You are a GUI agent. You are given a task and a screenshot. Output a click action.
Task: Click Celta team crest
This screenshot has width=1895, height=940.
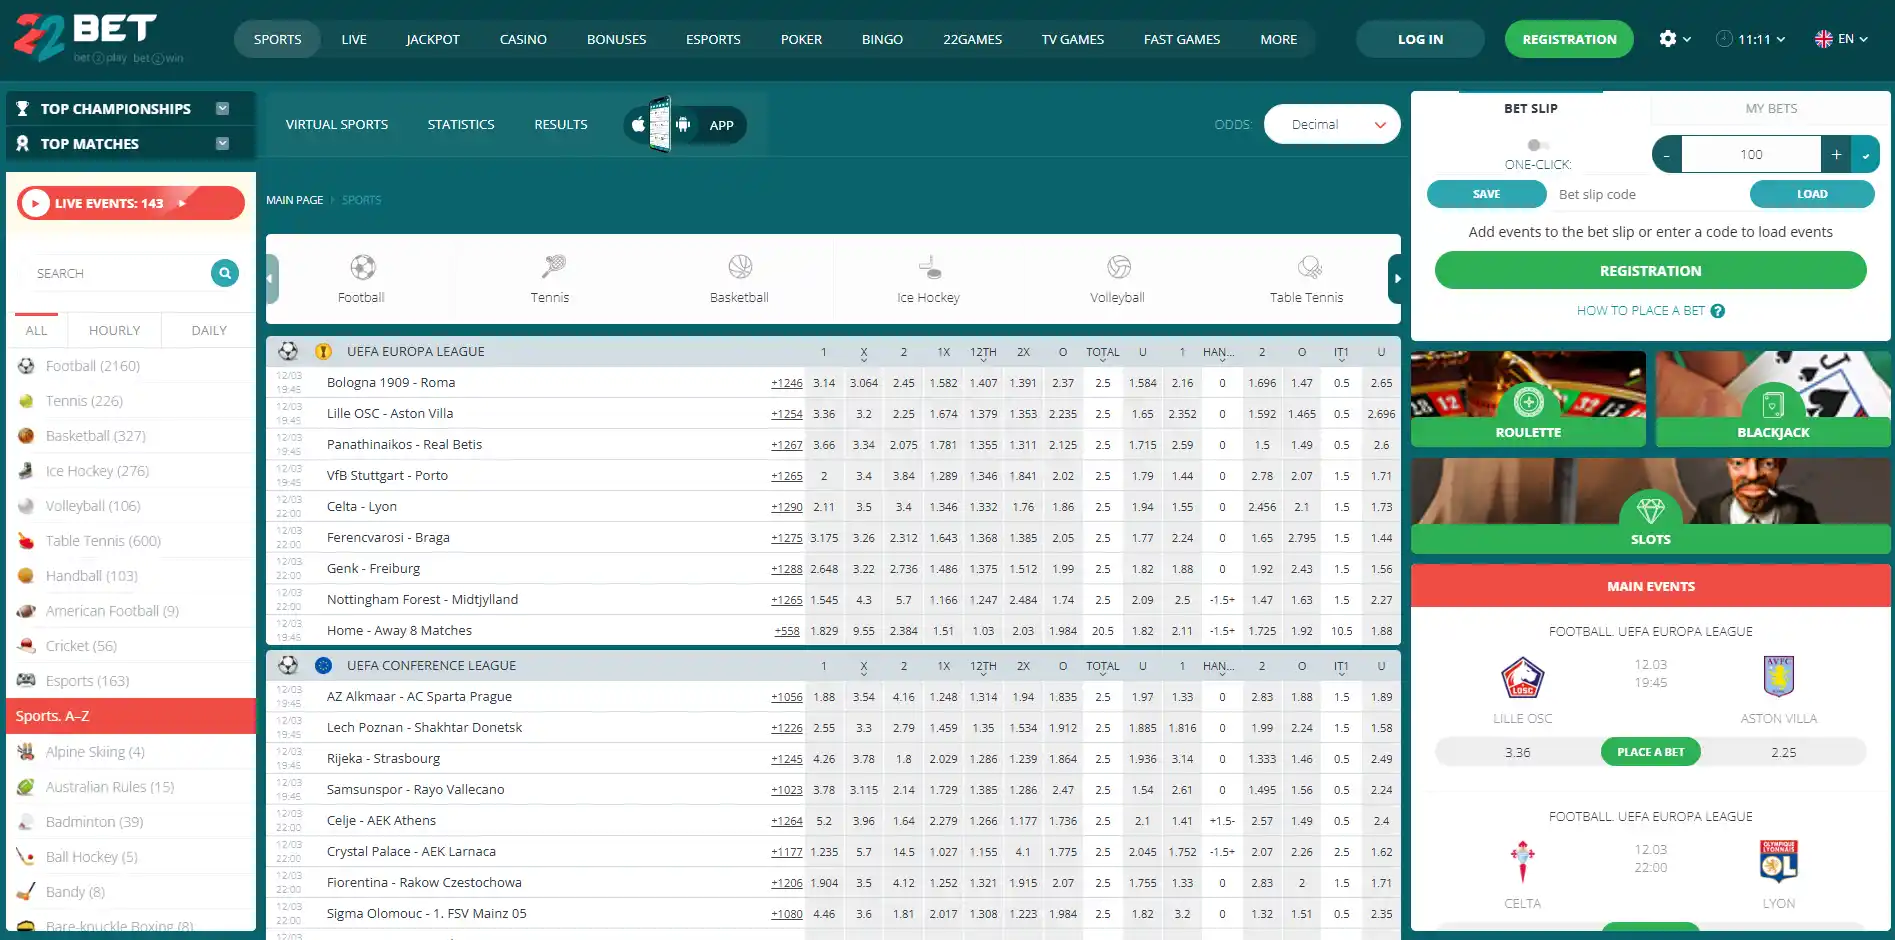pyautogui.click(x=1522, y=861)
